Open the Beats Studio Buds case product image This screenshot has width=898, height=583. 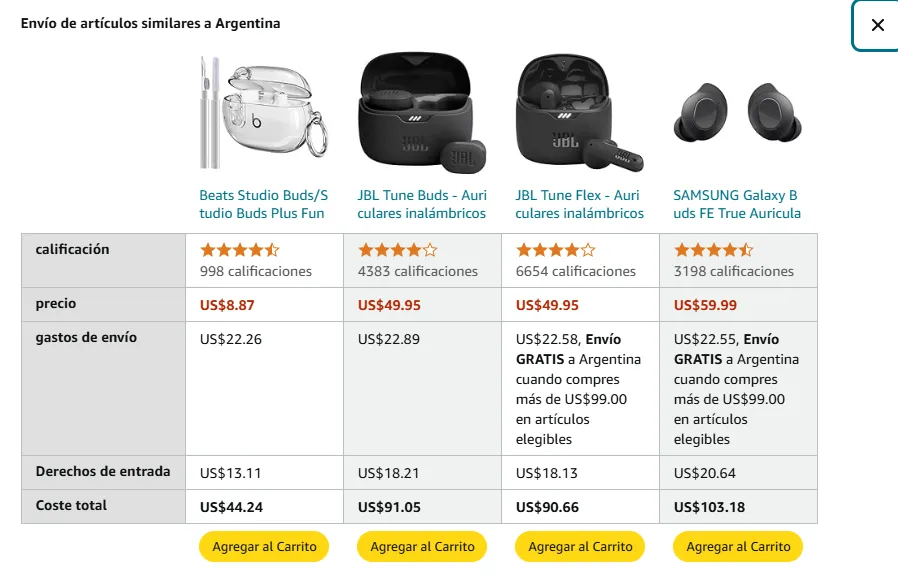coord(264,111)
